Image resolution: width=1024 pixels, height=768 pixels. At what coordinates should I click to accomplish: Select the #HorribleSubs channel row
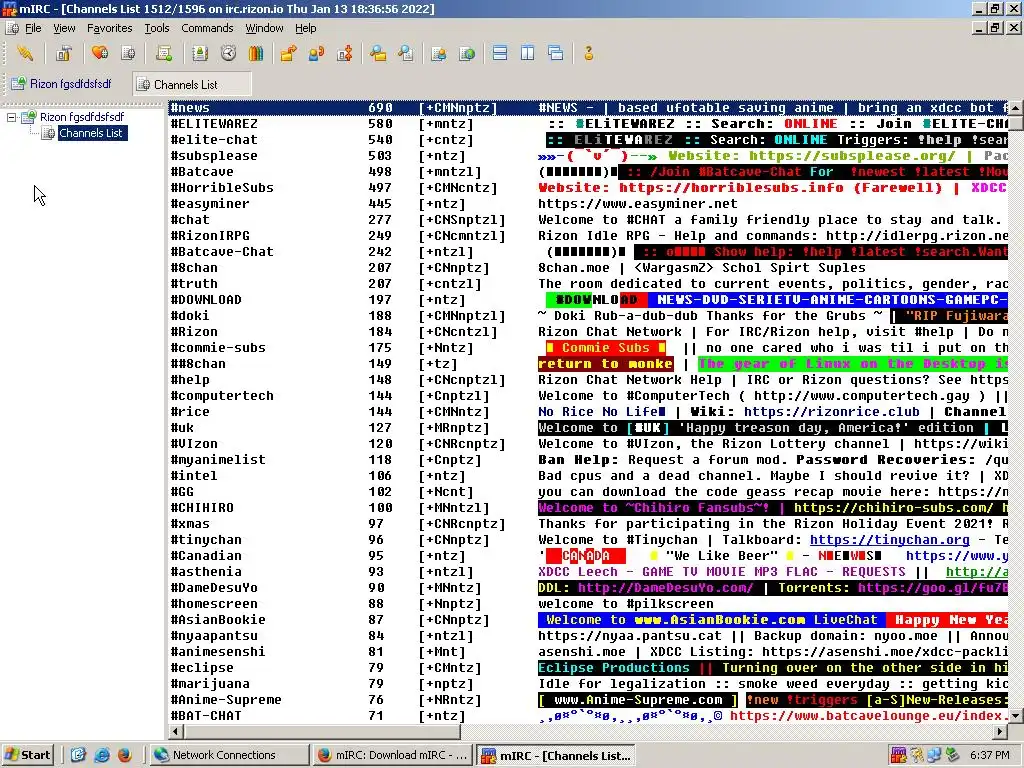click(x=588, y=187)
